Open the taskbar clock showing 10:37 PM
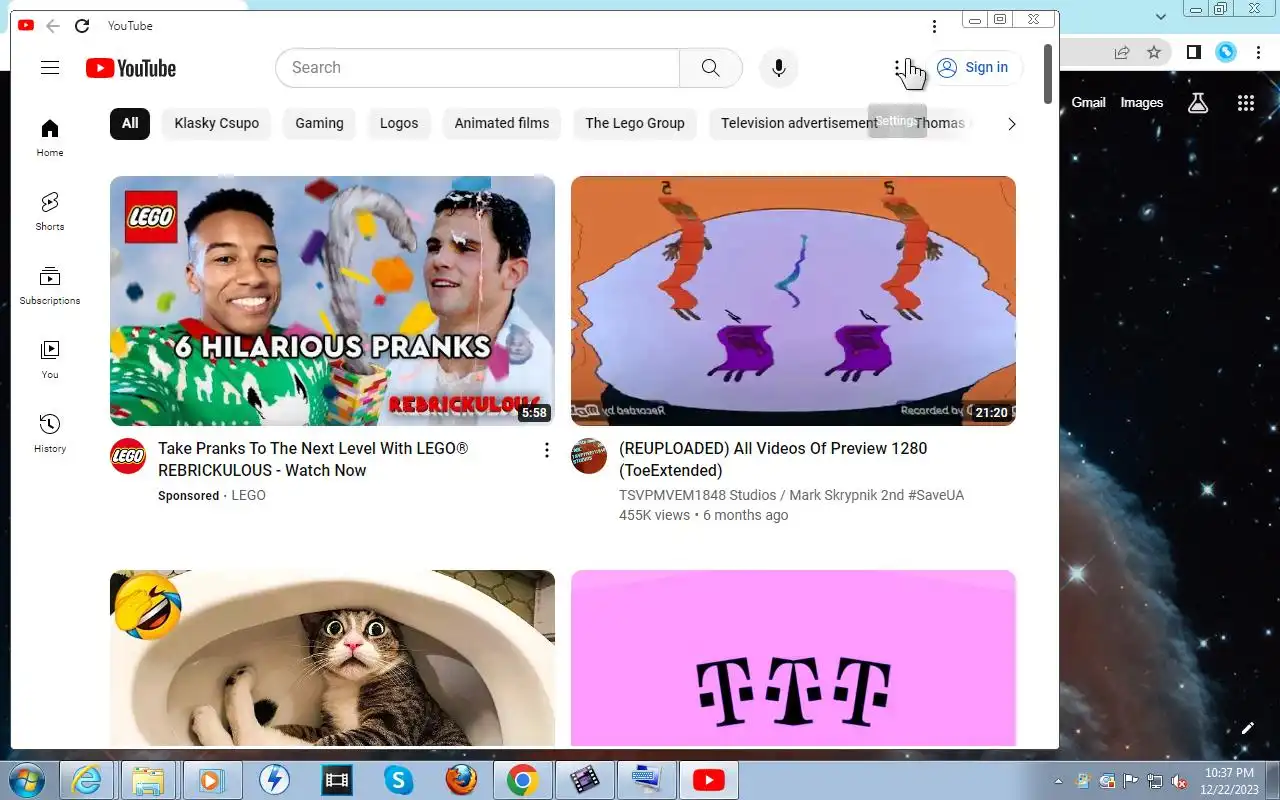The height and width of the screenshot is (800, 1280). 1230,781
